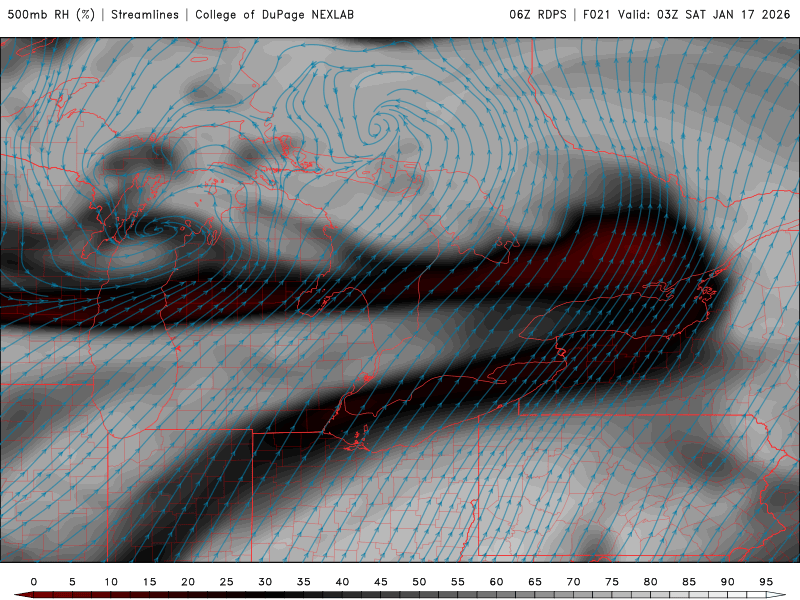Click the '35' value on the color scale
Image resolution: width=800 pixels, height=600 pixels.
pyautogui.click(x=304, y=582)
